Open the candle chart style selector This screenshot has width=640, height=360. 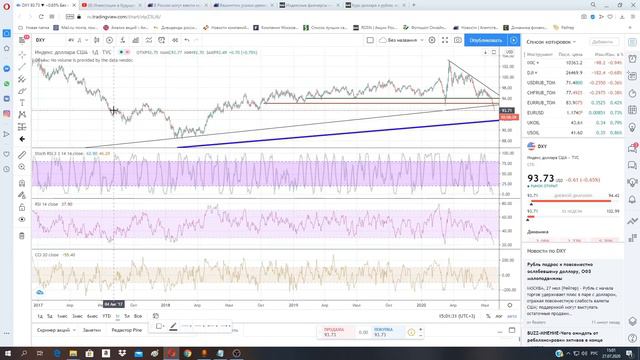pyautogui.click(x=97, y=40)
